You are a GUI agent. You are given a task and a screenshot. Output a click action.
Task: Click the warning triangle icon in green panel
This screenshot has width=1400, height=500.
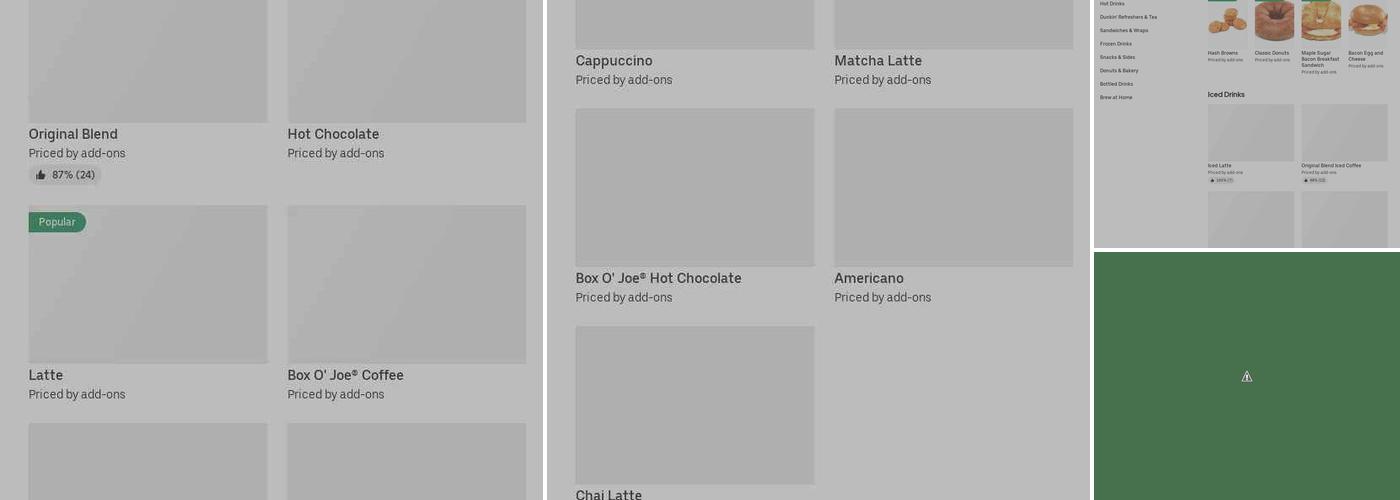[1247, 377]
